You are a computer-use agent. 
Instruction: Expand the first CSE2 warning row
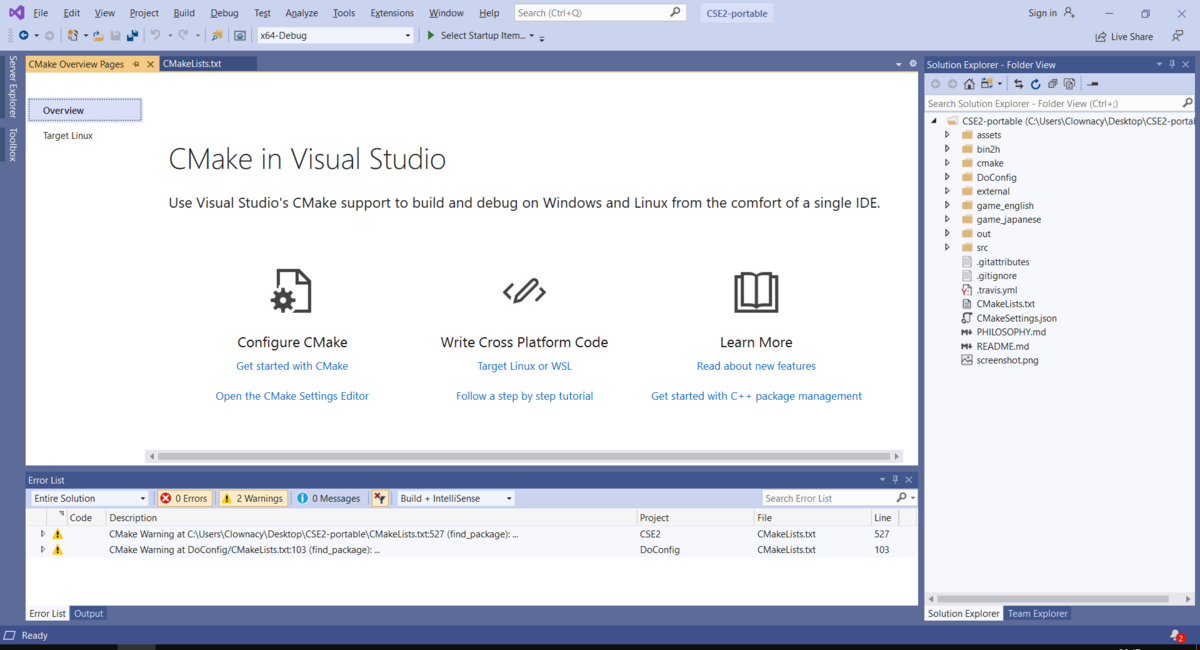click(x=43, y=534)
